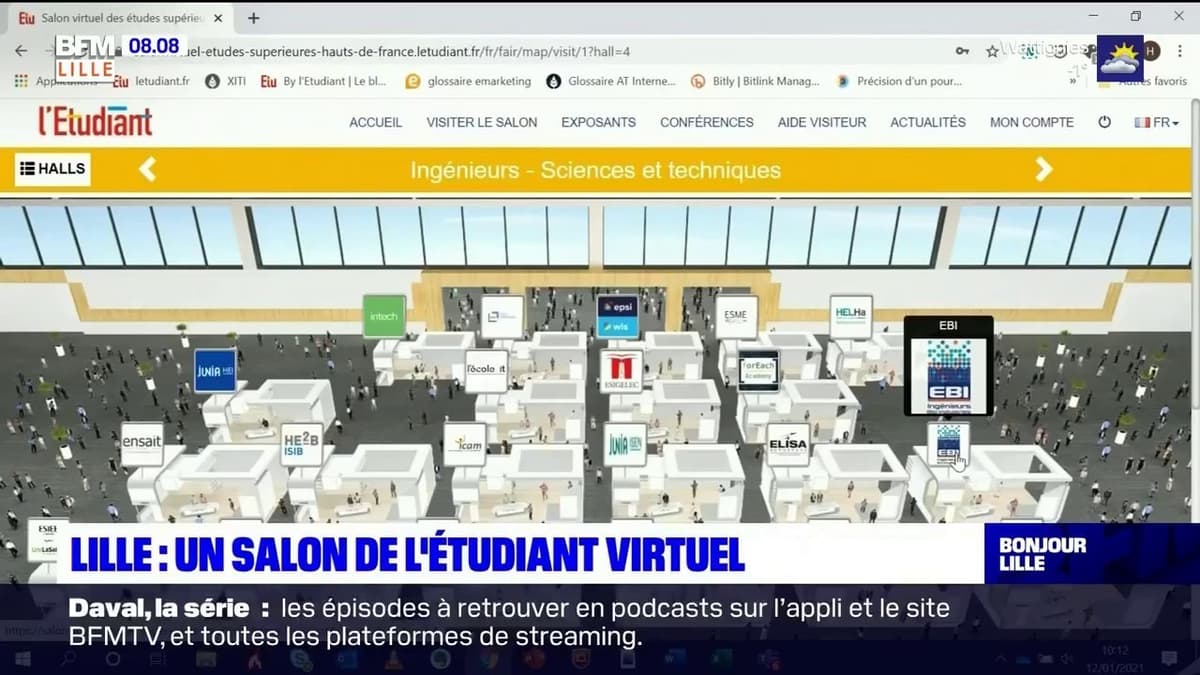Open the Précision d'un pour bookmark
The height and width of the screenshot is (675, 1200).
pos(899,81)
